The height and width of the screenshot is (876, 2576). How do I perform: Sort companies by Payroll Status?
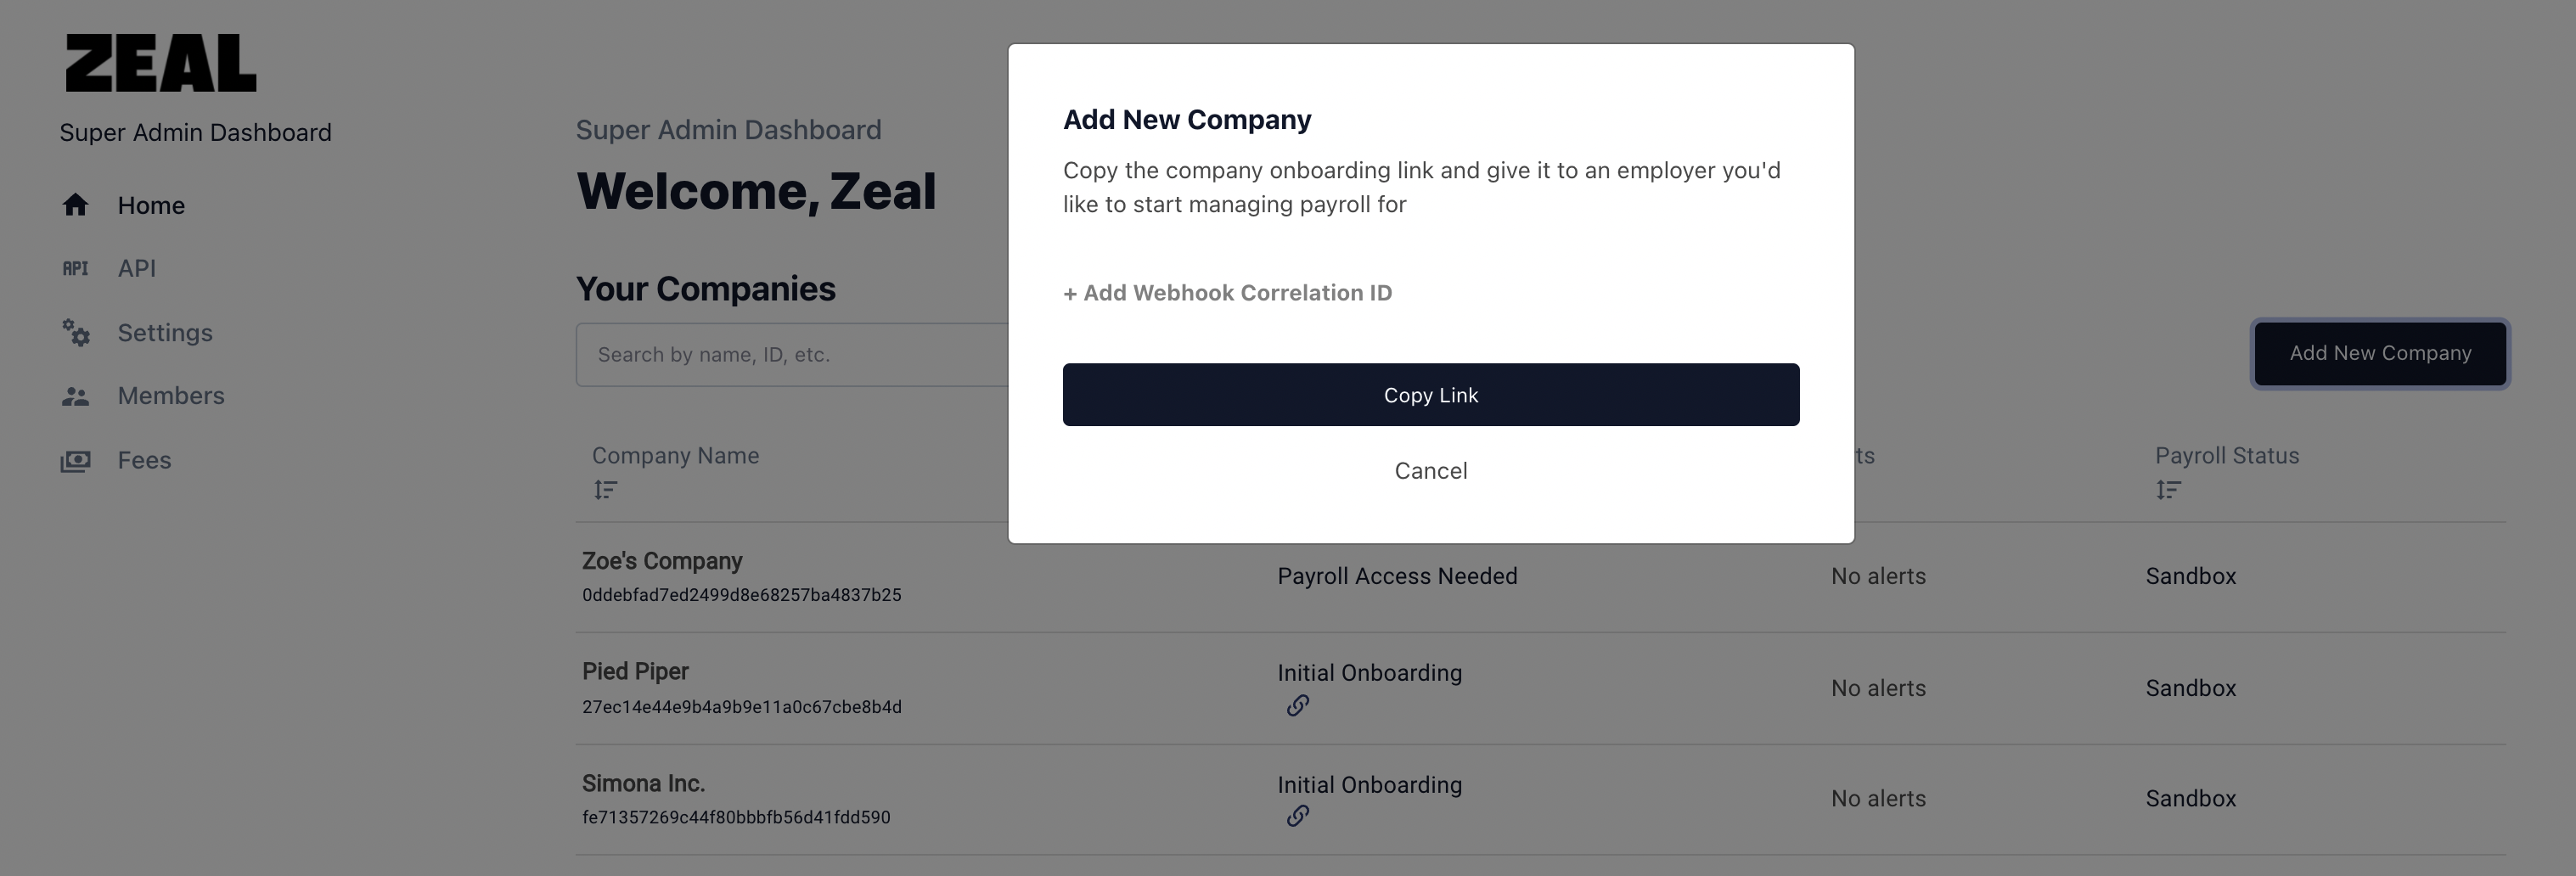point(2168,490)
